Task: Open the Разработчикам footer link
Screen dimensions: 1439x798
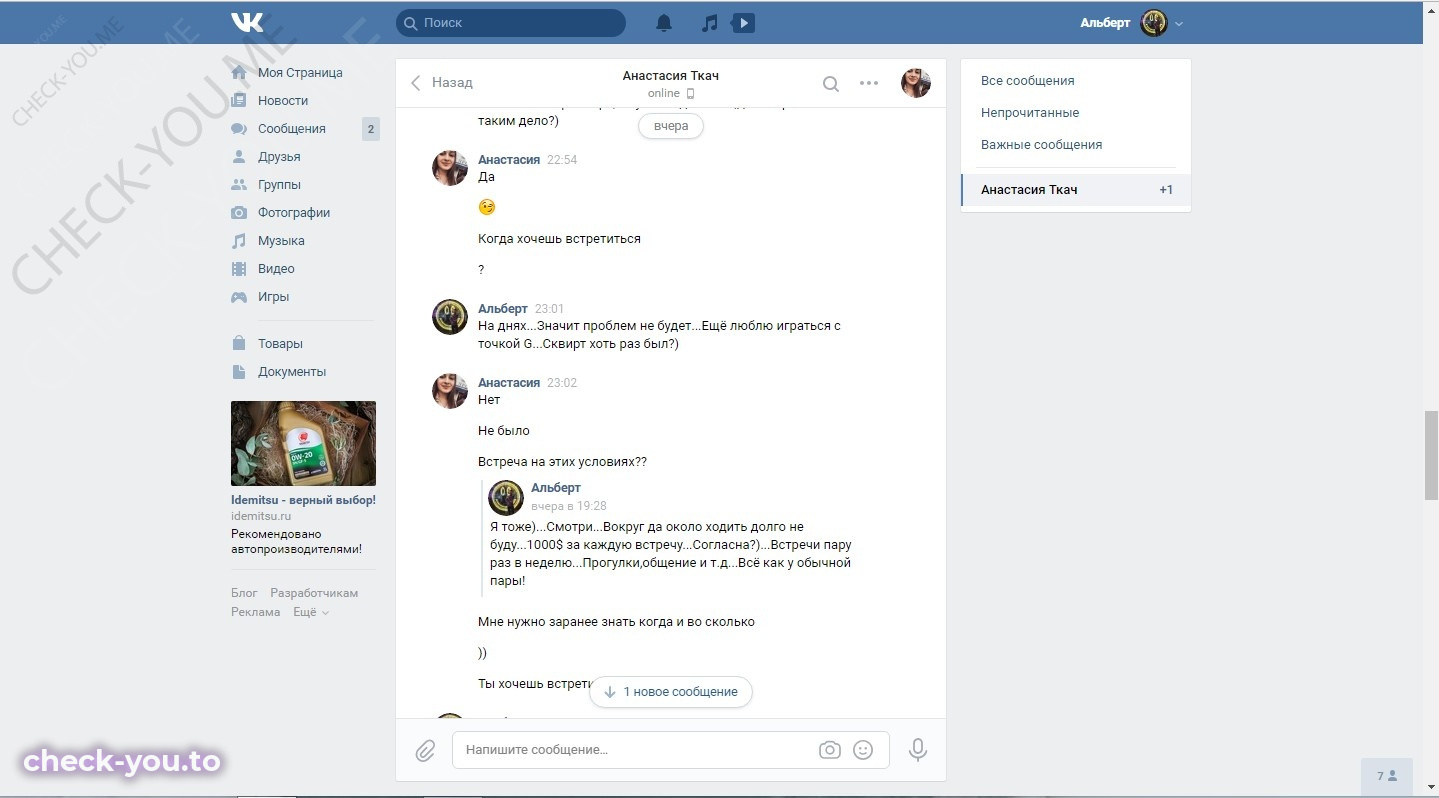Action: click(x=314, y=593)
